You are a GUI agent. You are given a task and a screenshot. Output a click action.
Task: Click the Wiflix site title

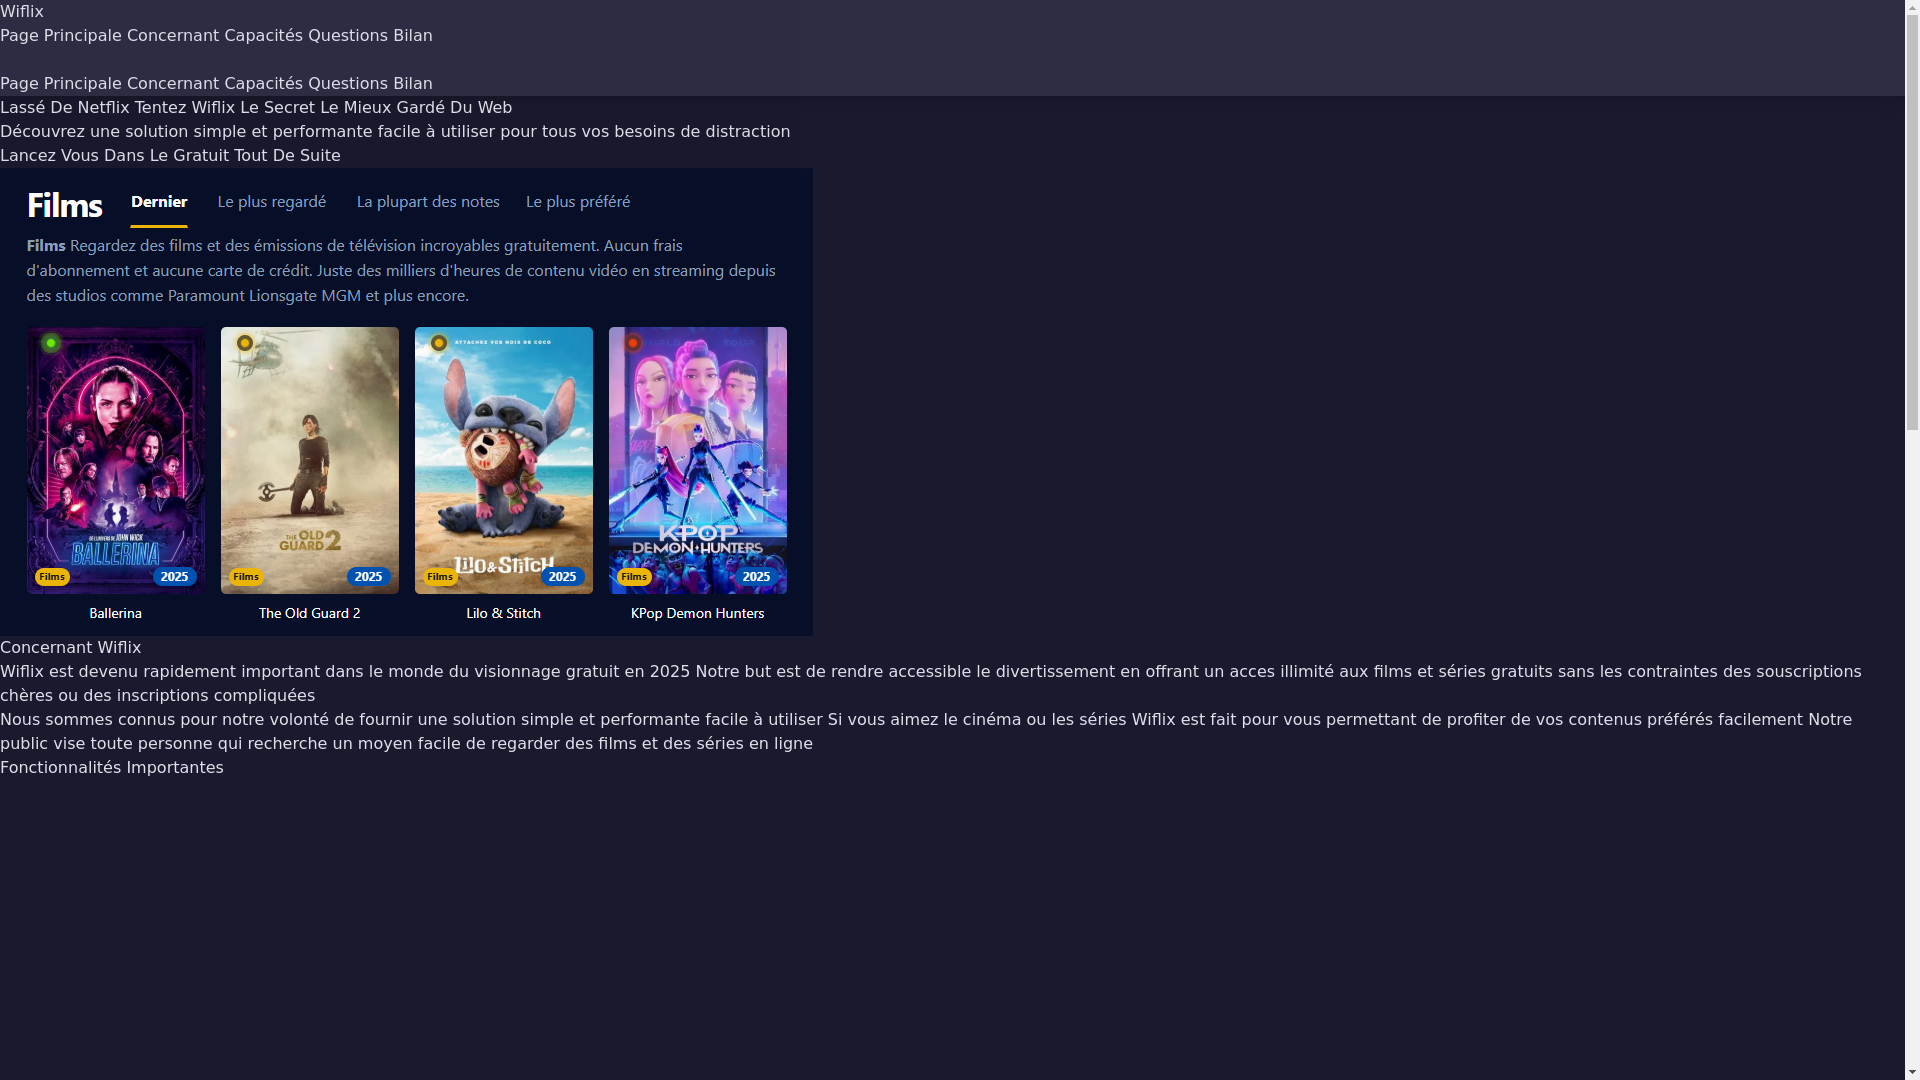click(22, 12)
